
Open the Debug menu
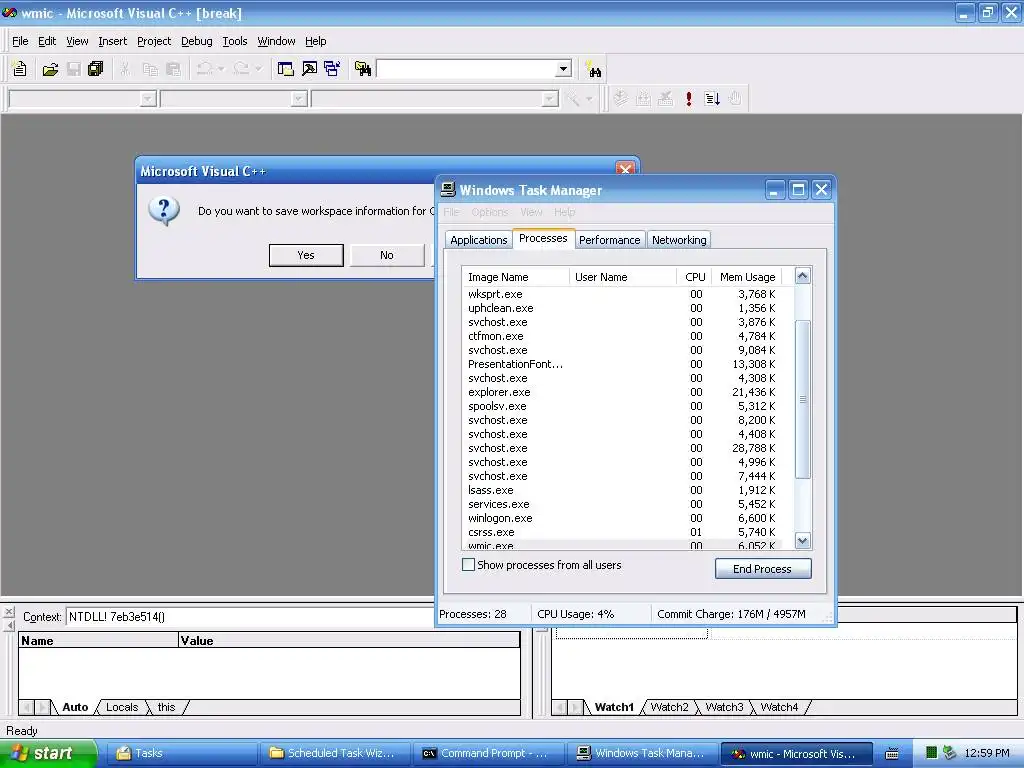click(x=197, y=41)
